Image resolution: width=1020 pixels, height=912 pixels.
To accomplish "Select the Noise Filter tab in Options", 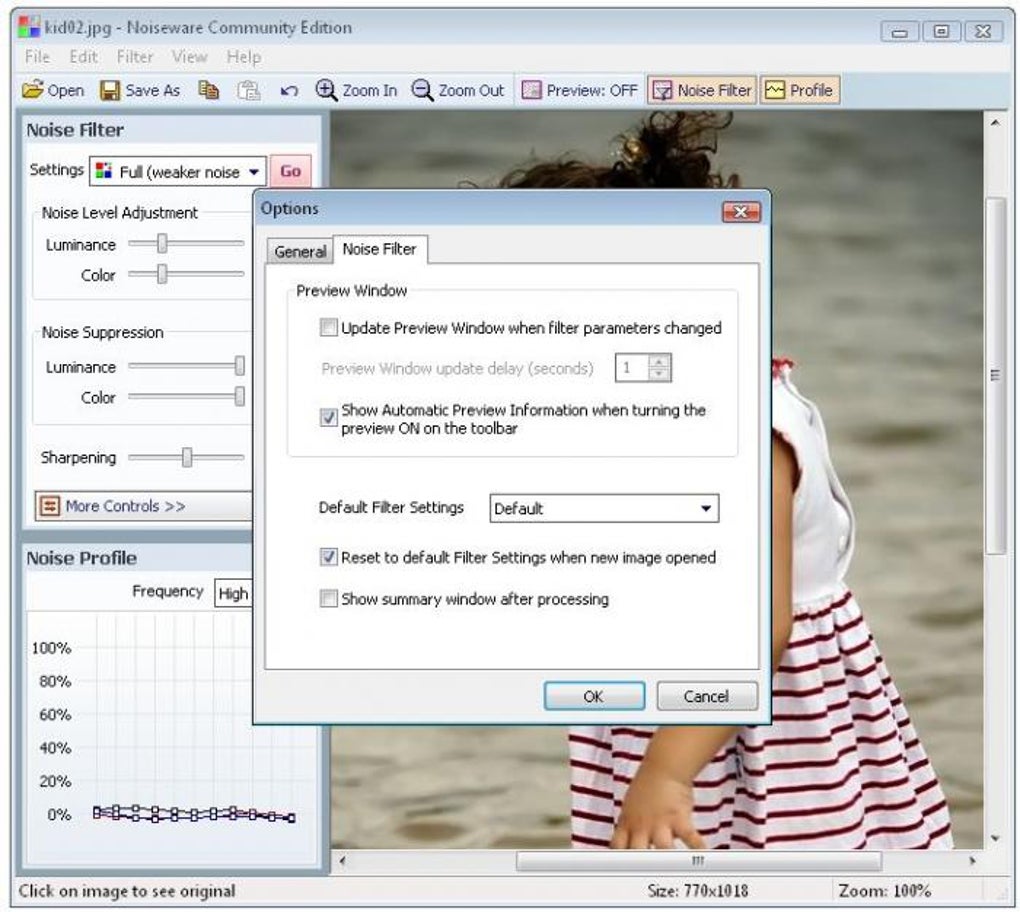I will tap(379, 249).
